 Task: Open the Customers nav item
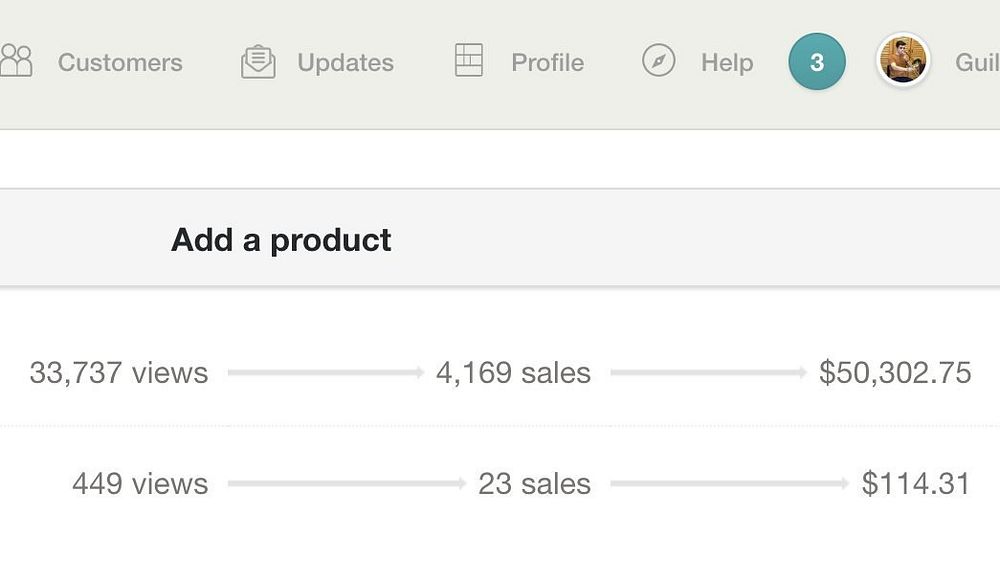(x=120, y=62)
